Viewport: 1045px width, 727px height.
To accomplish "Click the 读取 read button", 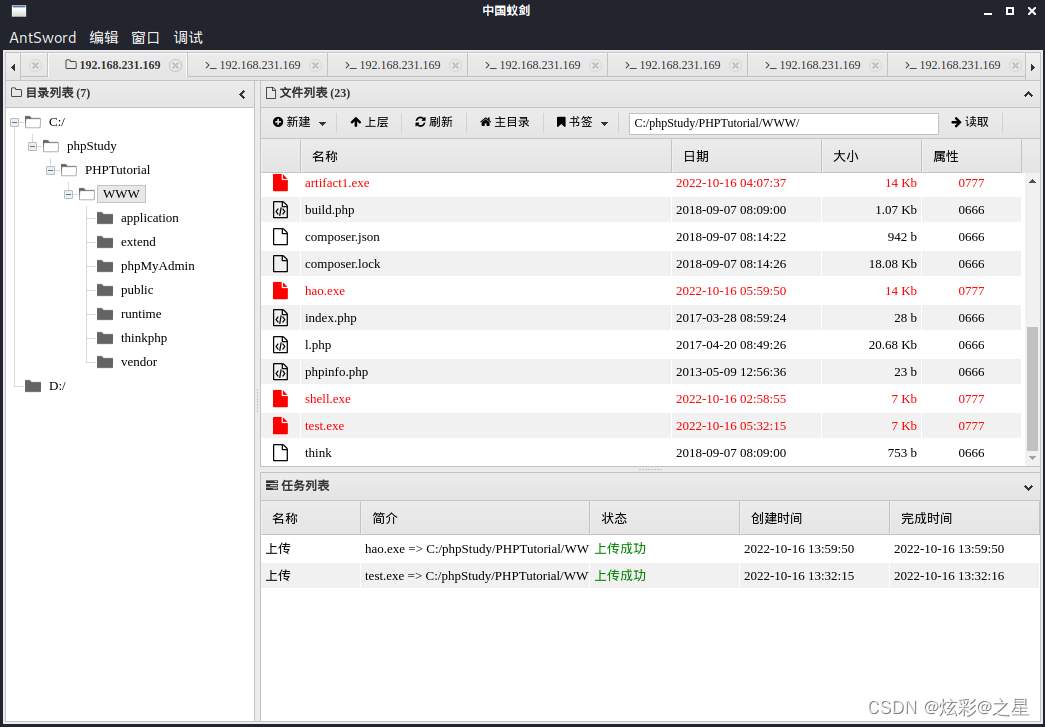I will [x=970, y=123].
